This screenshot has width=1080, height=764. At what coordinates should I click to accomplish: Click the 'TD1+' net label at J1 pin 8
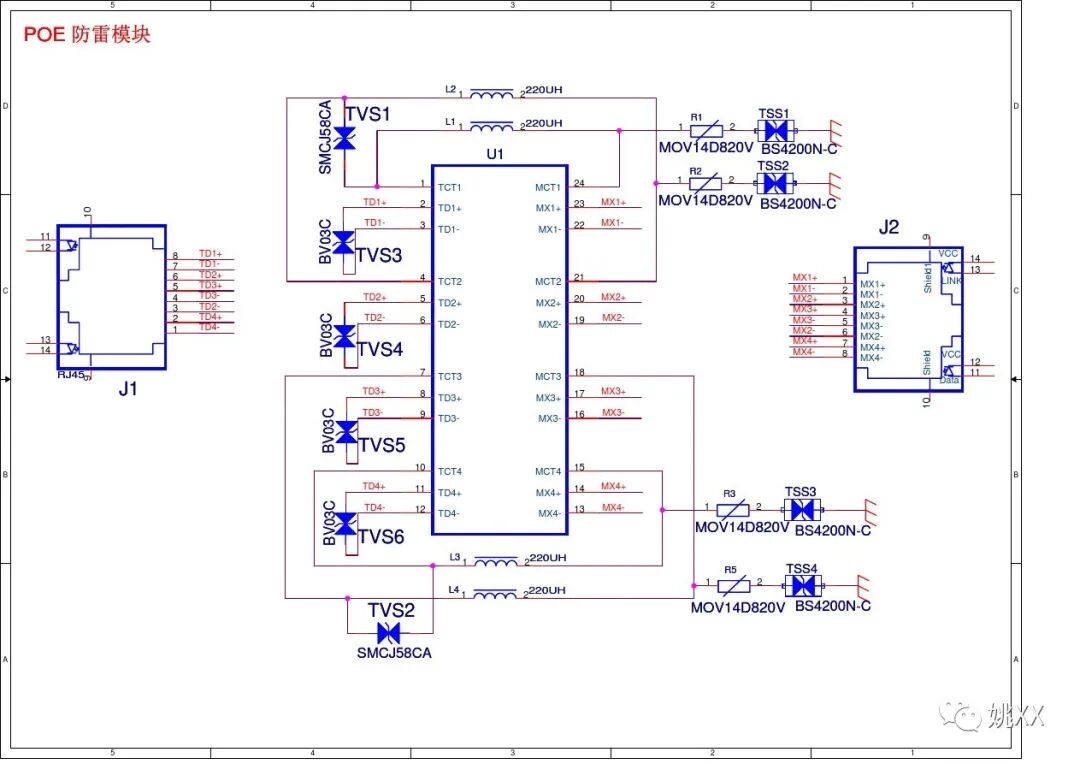click(211, 254)
